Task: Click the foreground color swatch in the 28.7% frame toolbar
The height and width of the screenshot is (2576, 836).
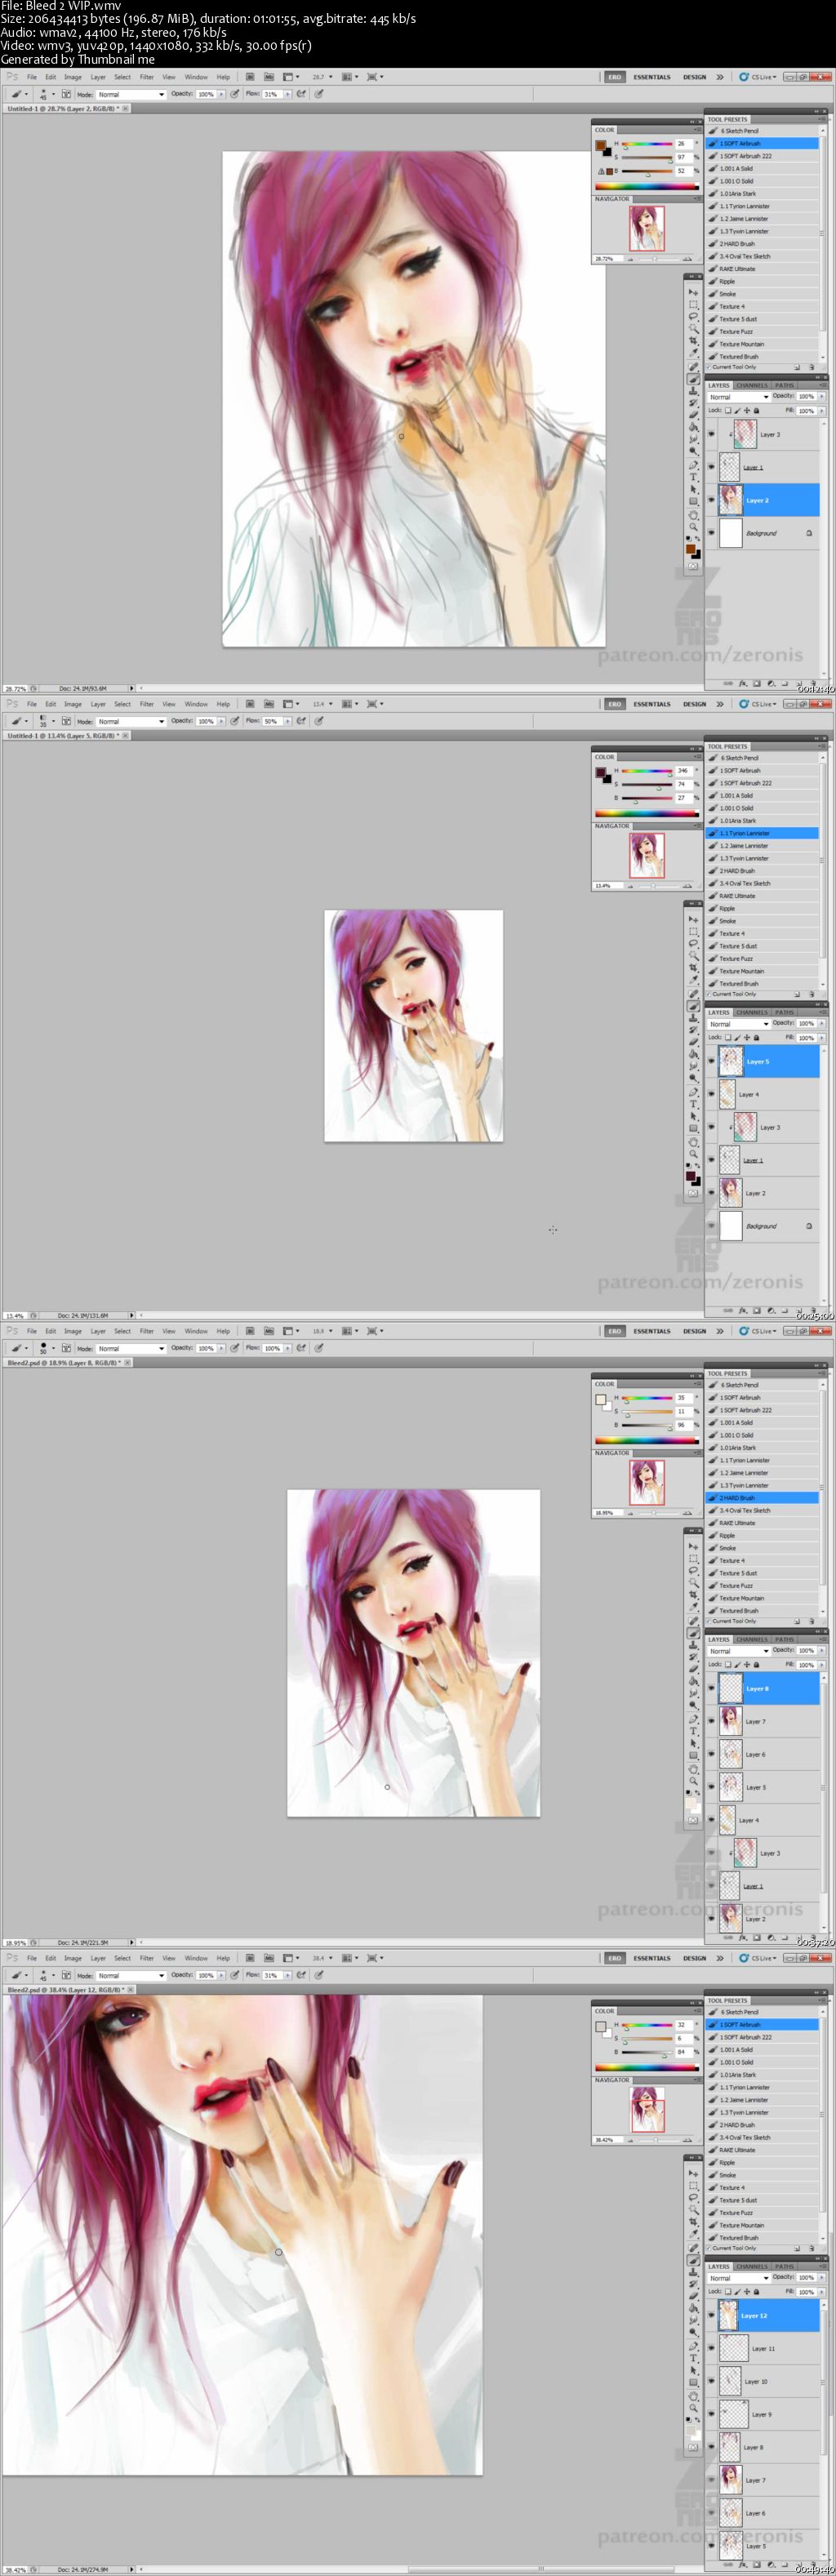Action: 690,548
